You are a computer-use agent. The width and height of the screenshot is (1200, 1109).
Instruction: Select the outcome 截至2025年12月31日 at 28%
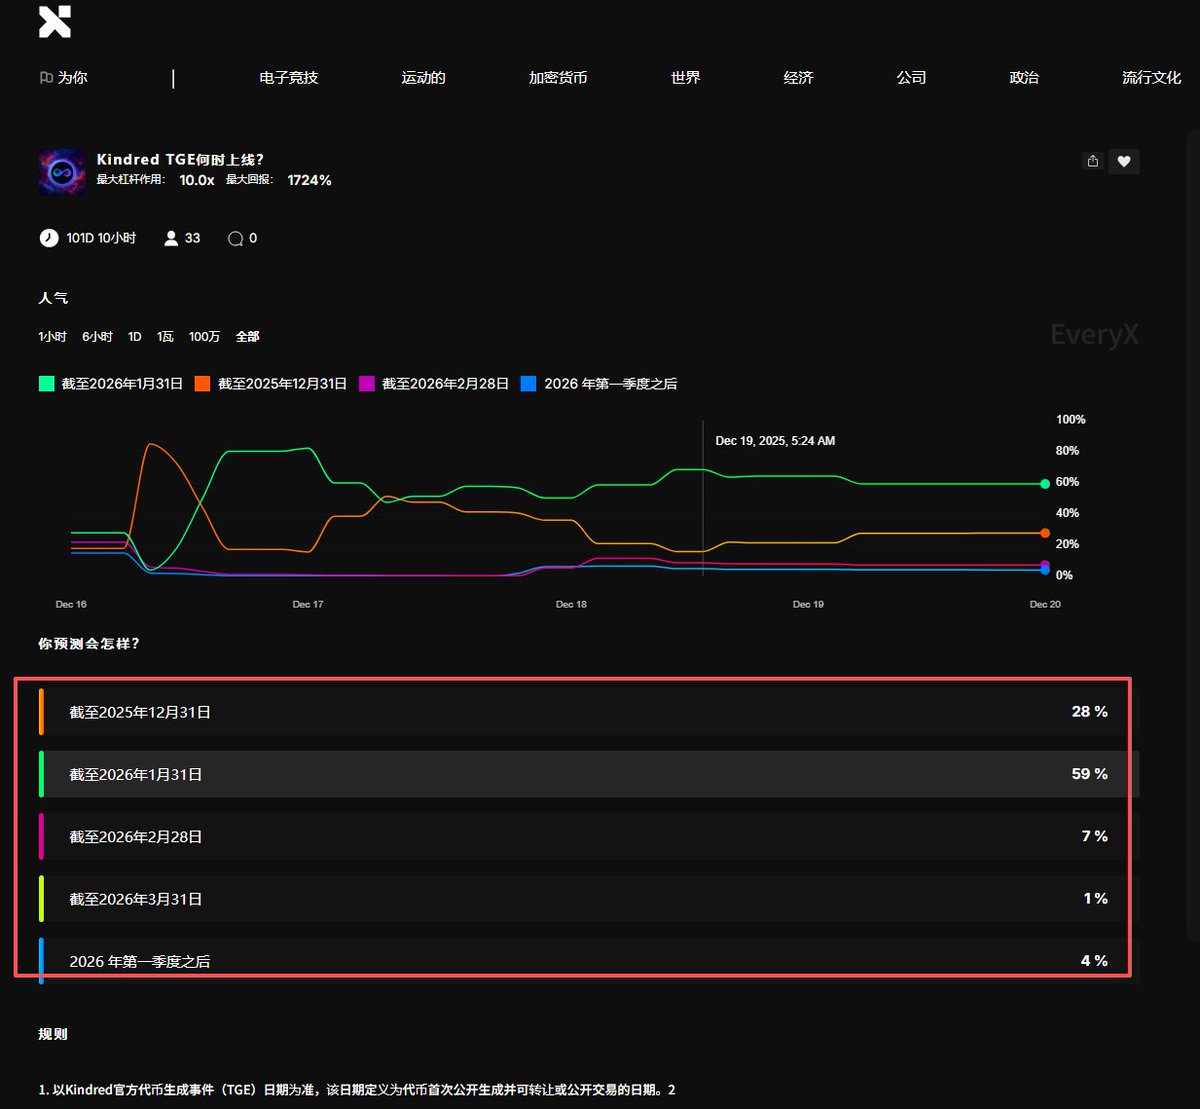tap(588, 712)
